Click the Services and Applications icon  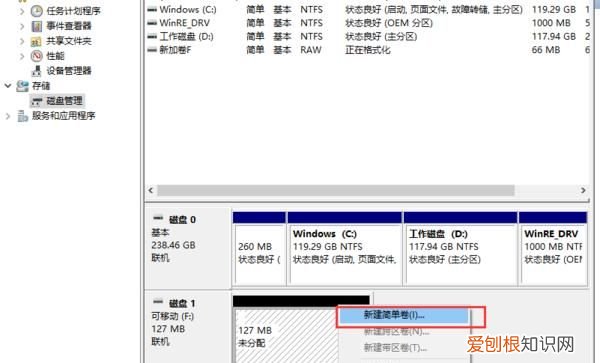tap(23, 116)
